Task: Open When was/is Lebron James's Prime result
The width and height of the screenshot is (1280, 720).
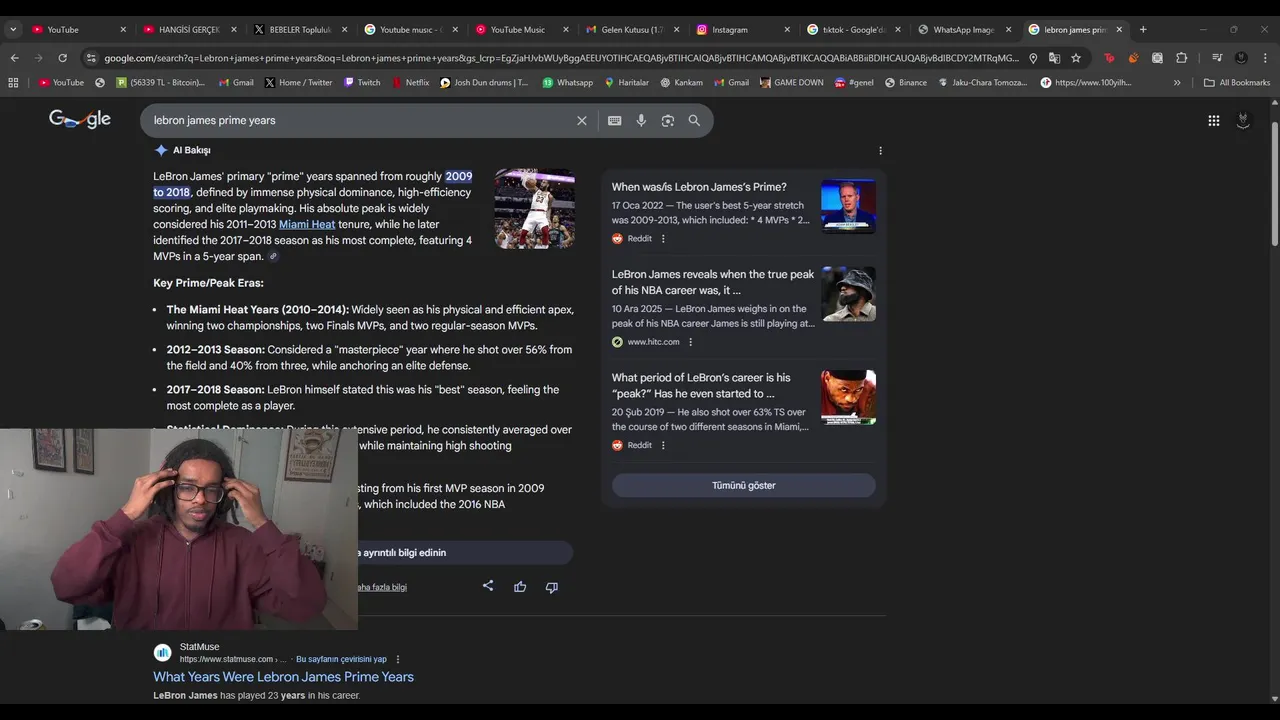Action: coord(699,187)
